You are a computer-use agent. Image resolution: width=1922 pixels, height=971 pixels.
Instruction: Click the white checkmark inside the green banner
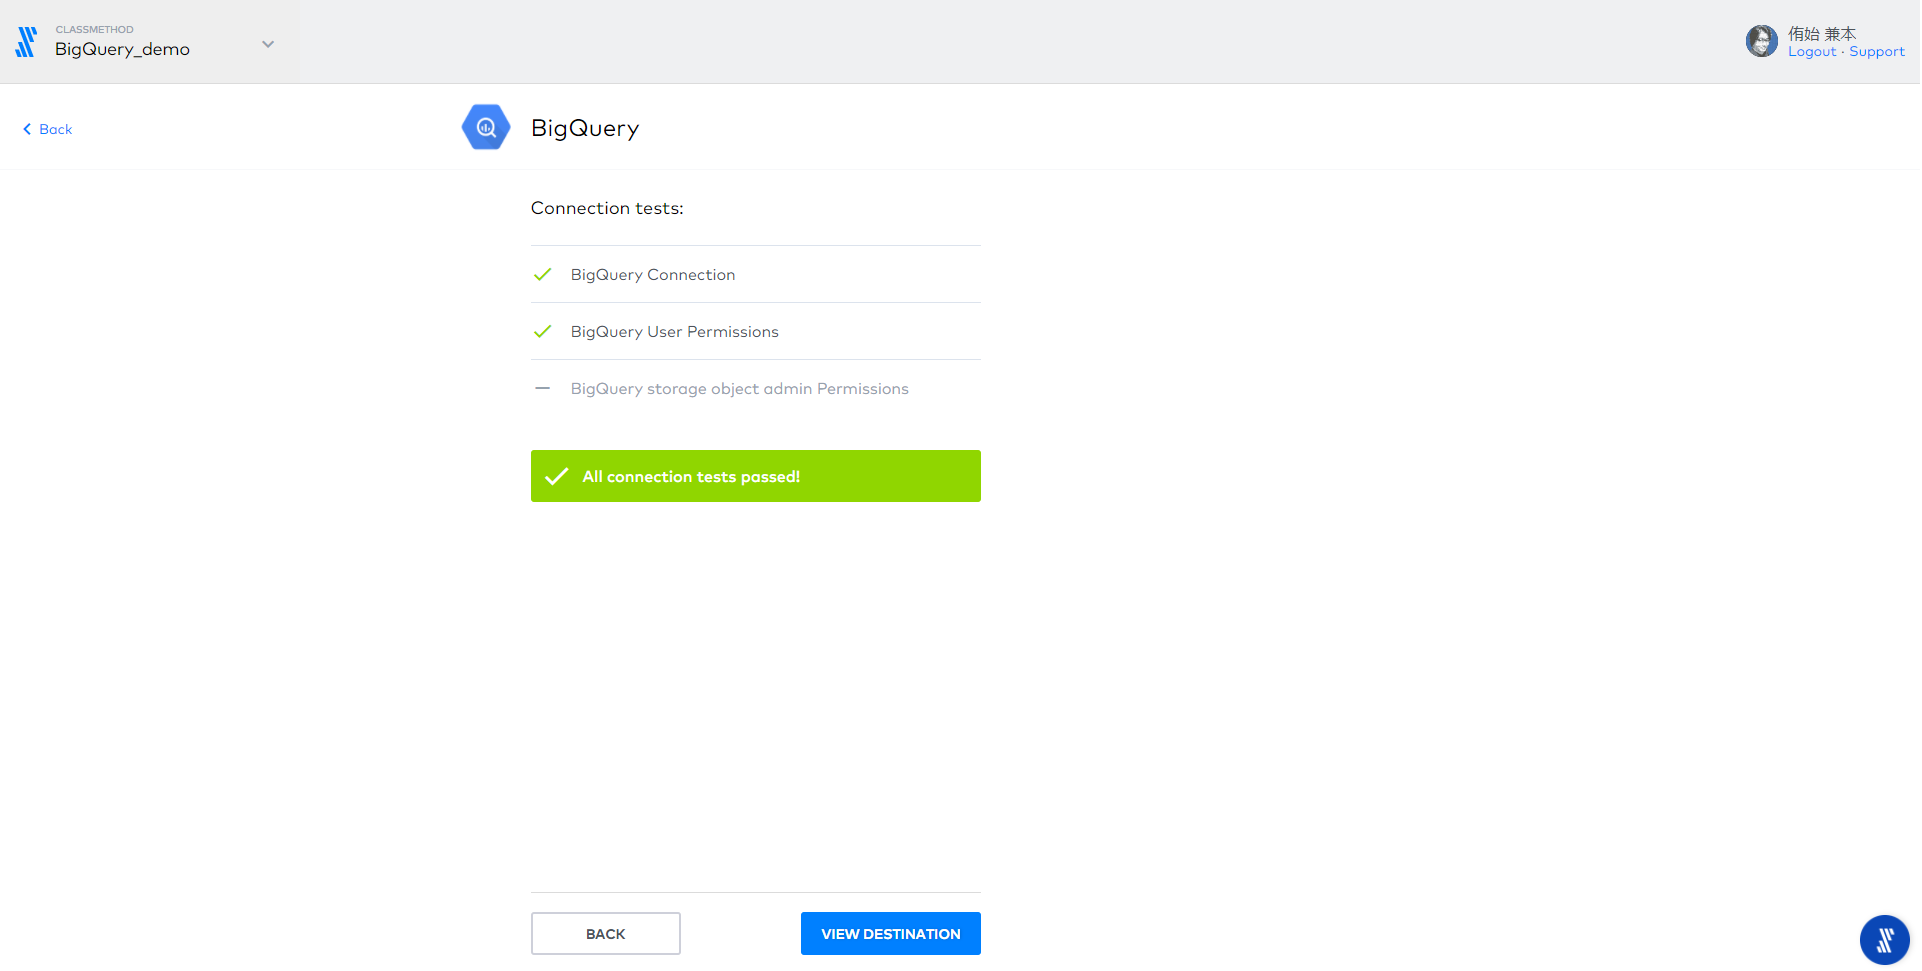click(557, 476)
